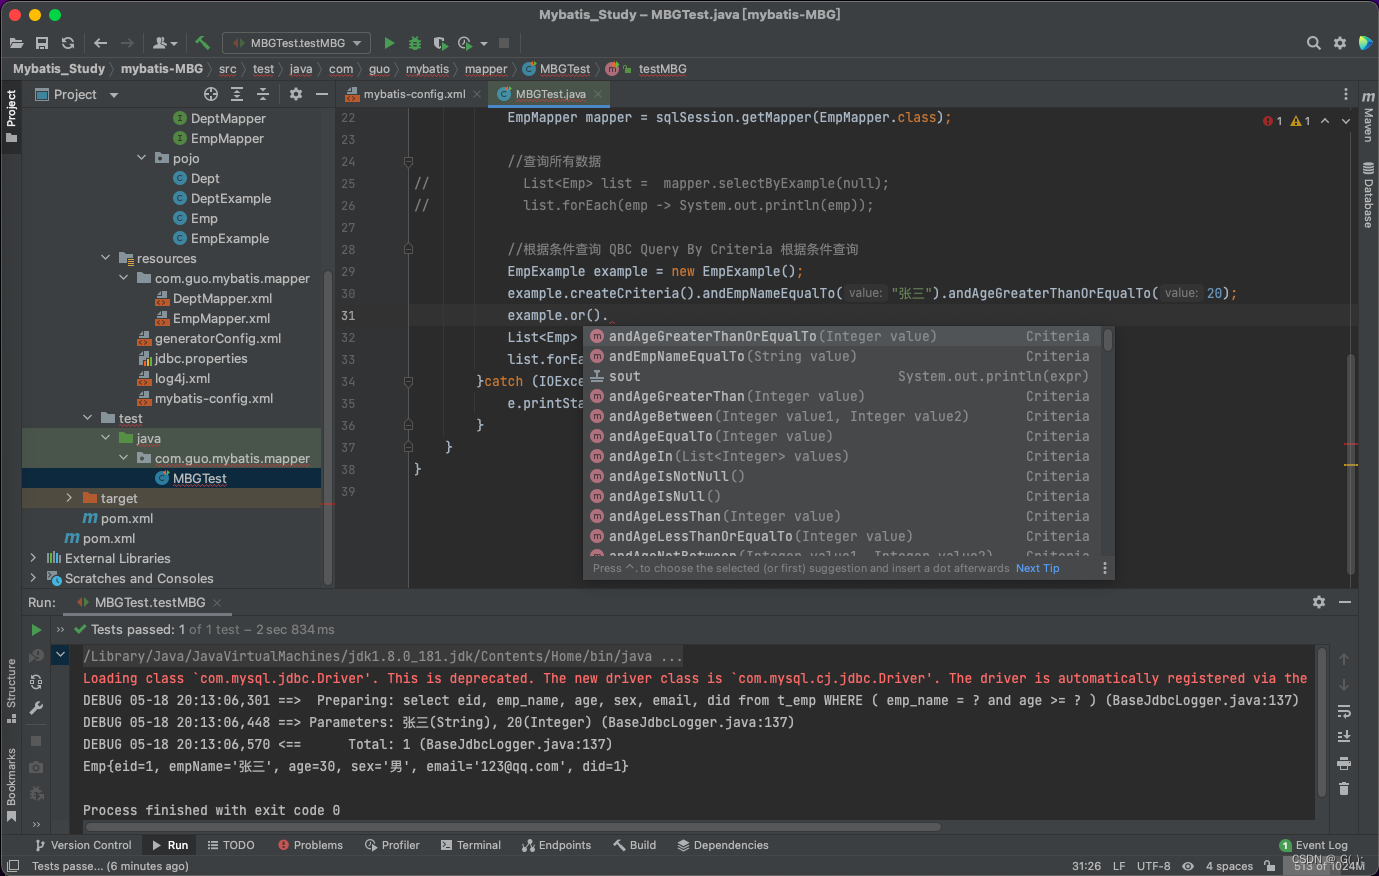Rerun tests with green play in Run panel
This screenshot has height=876, width=1379.
click(36, 630)
